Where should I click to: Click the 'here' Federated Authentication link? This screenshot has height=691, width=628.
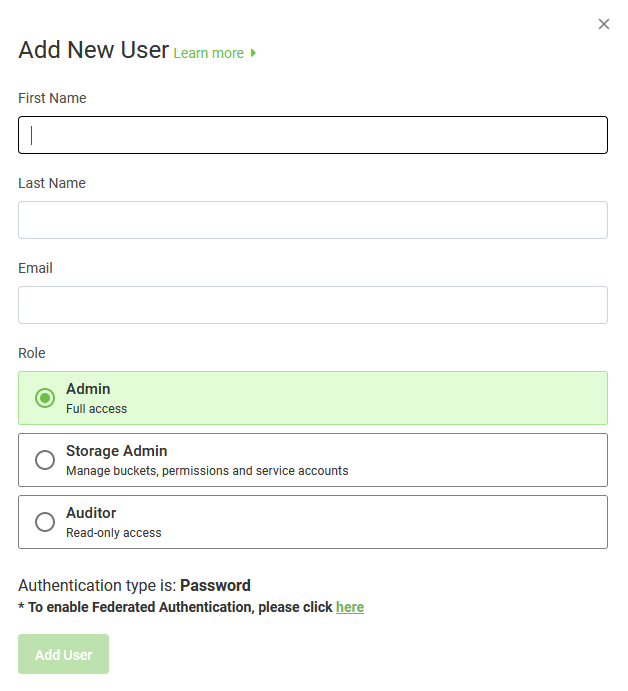coord(350,607)
